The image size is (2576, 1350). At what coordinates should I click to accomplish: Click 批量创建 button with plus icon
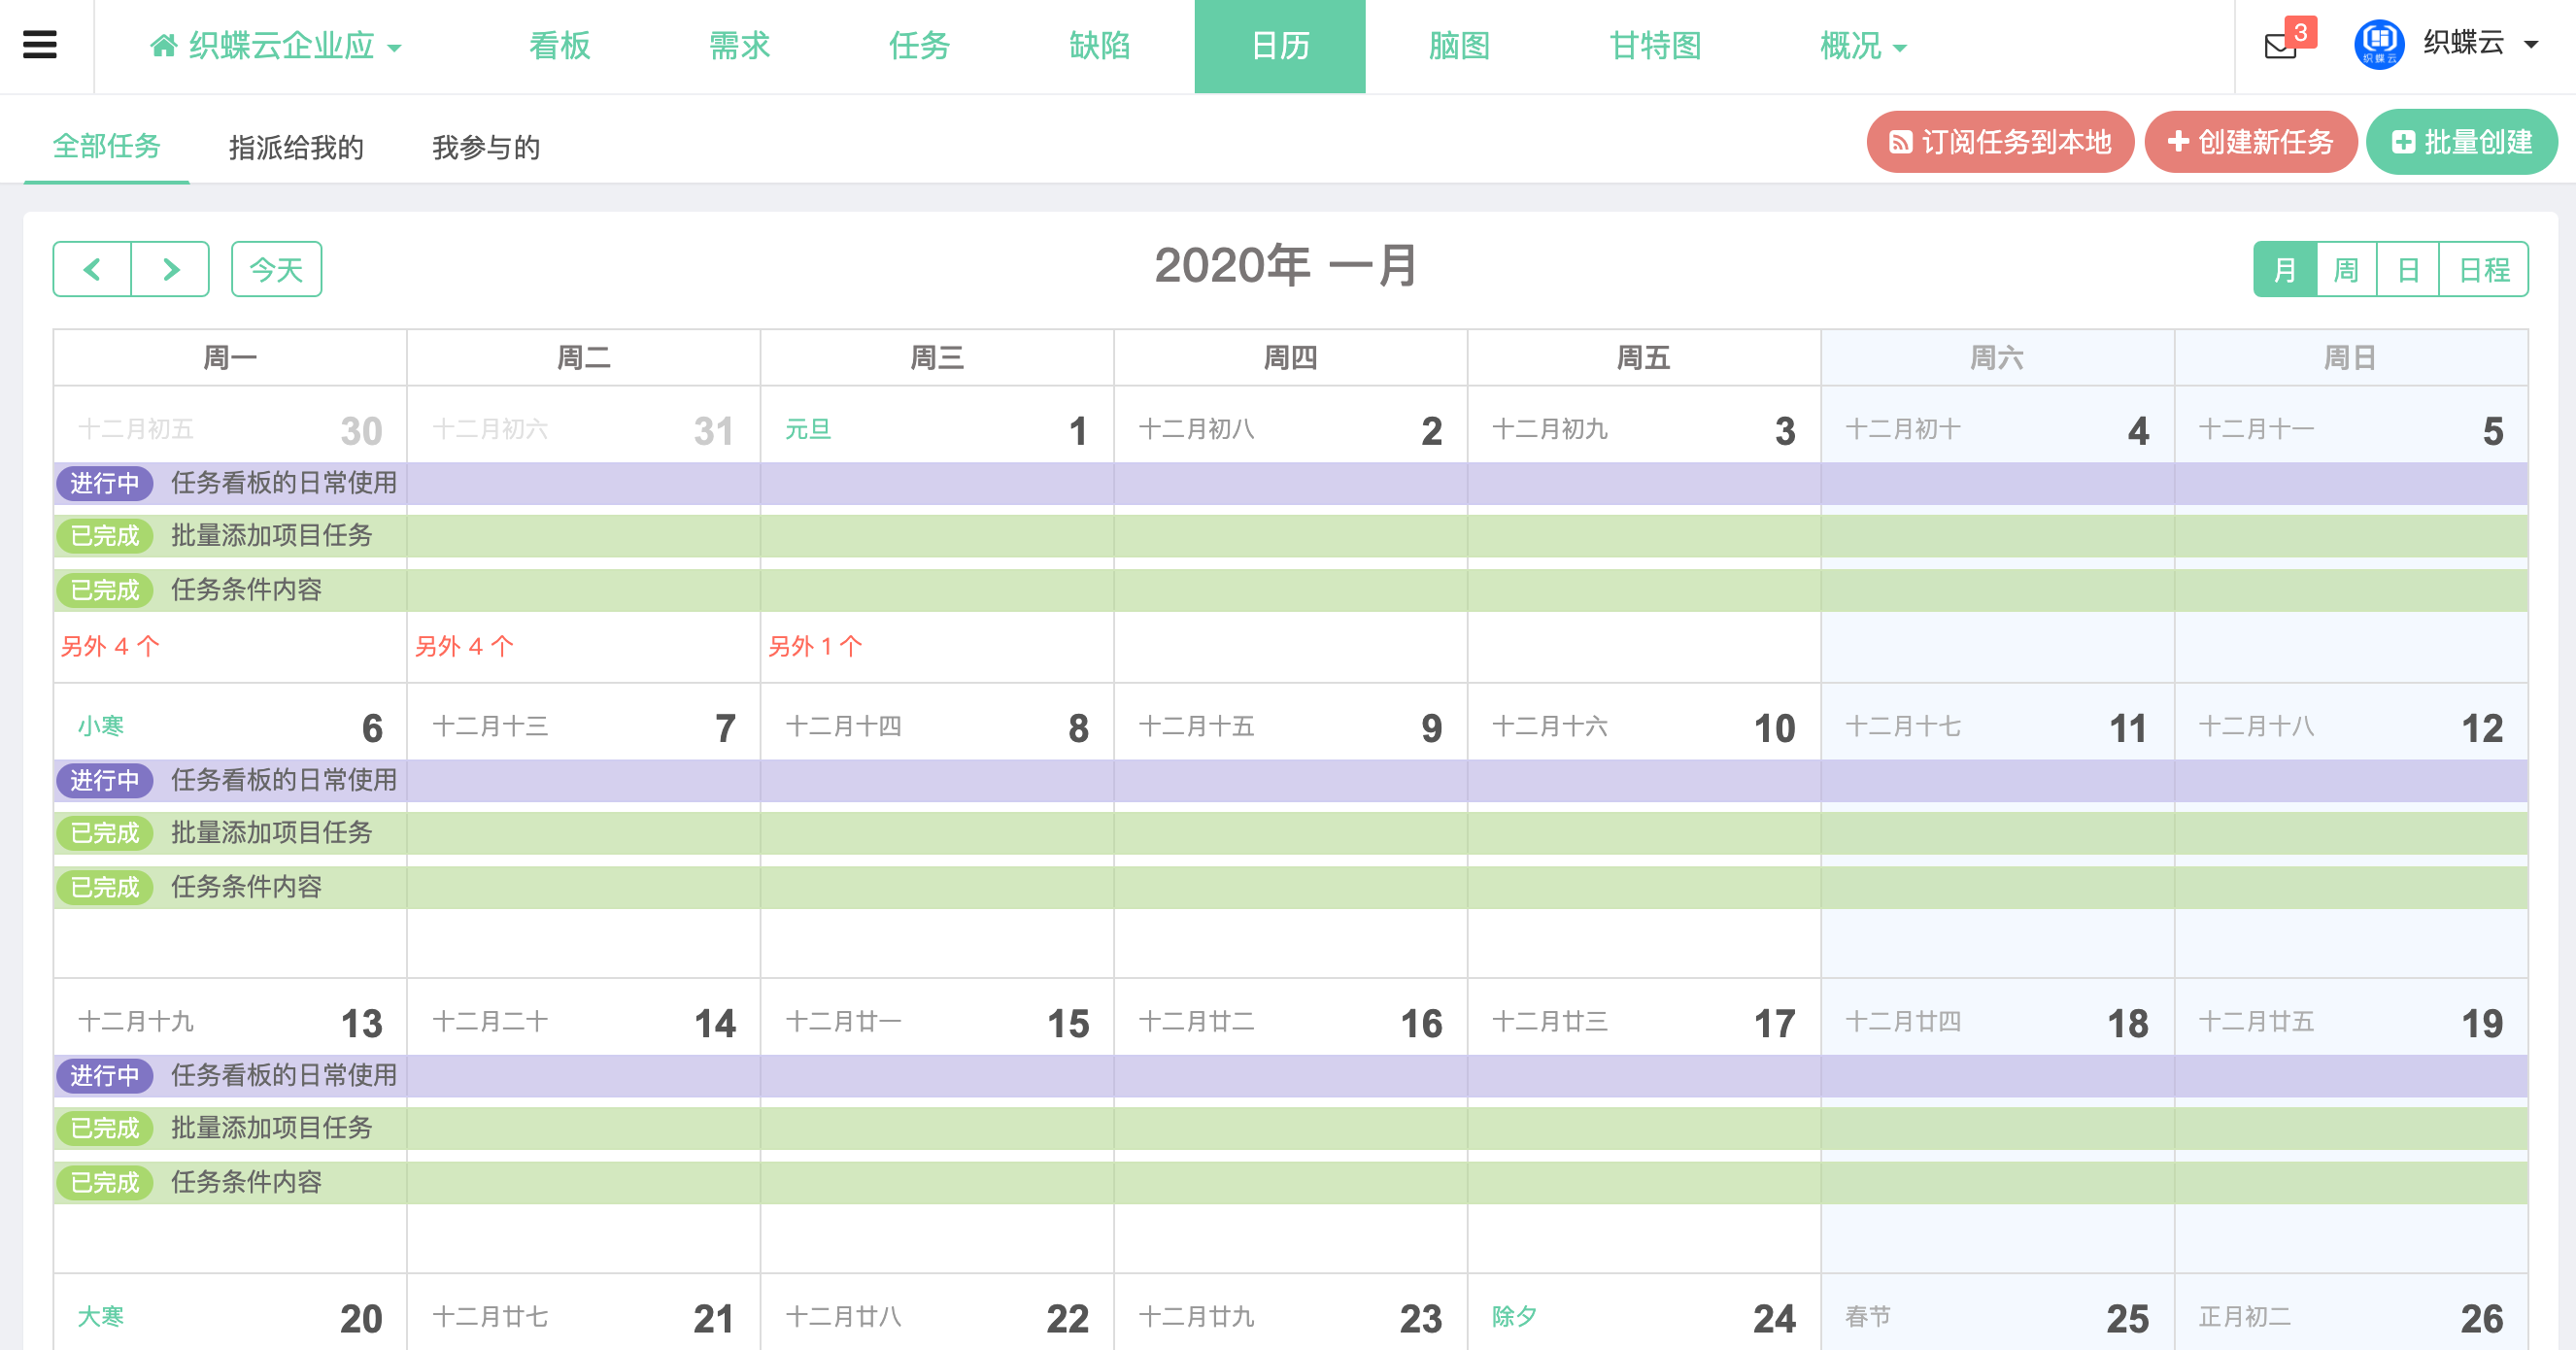tap(2461, 142)
